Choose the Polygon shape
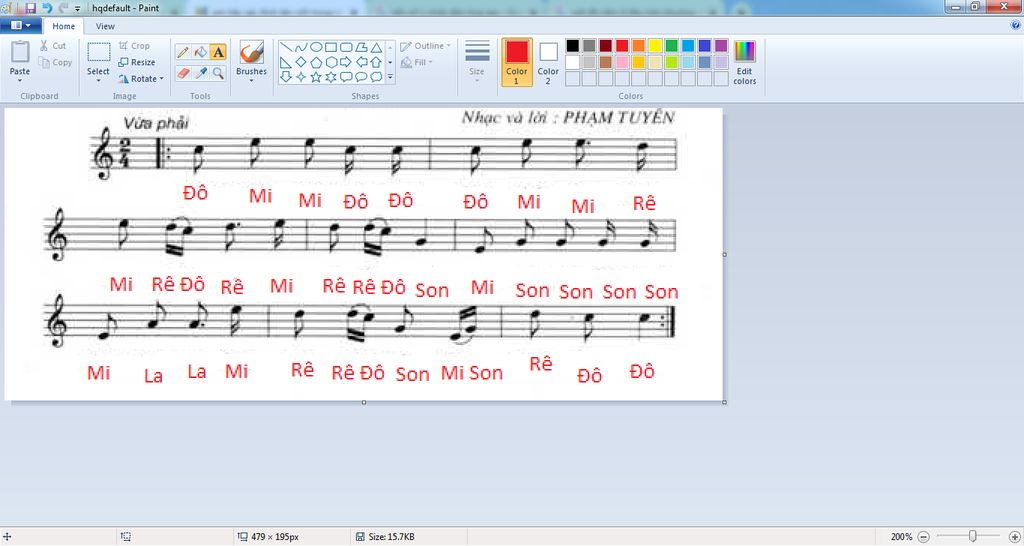The image size is (1024, 546). (361, 48)
